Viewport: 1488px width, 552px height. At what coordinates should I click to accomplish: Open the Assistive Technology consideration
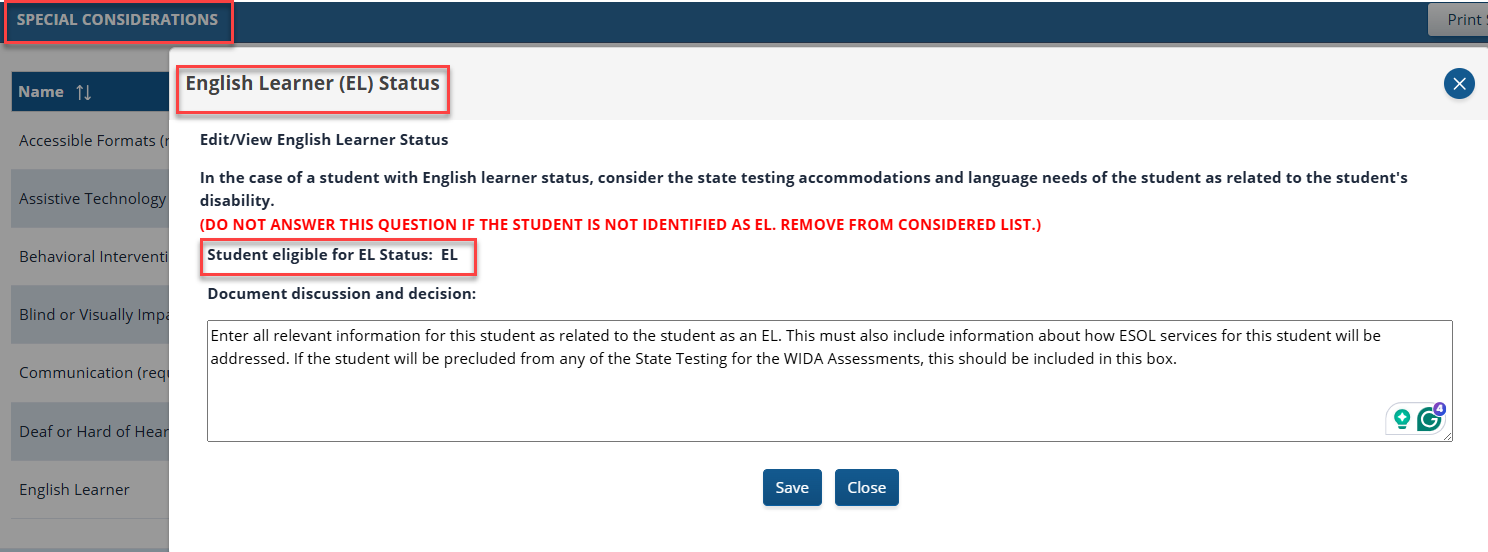point(92,199)
